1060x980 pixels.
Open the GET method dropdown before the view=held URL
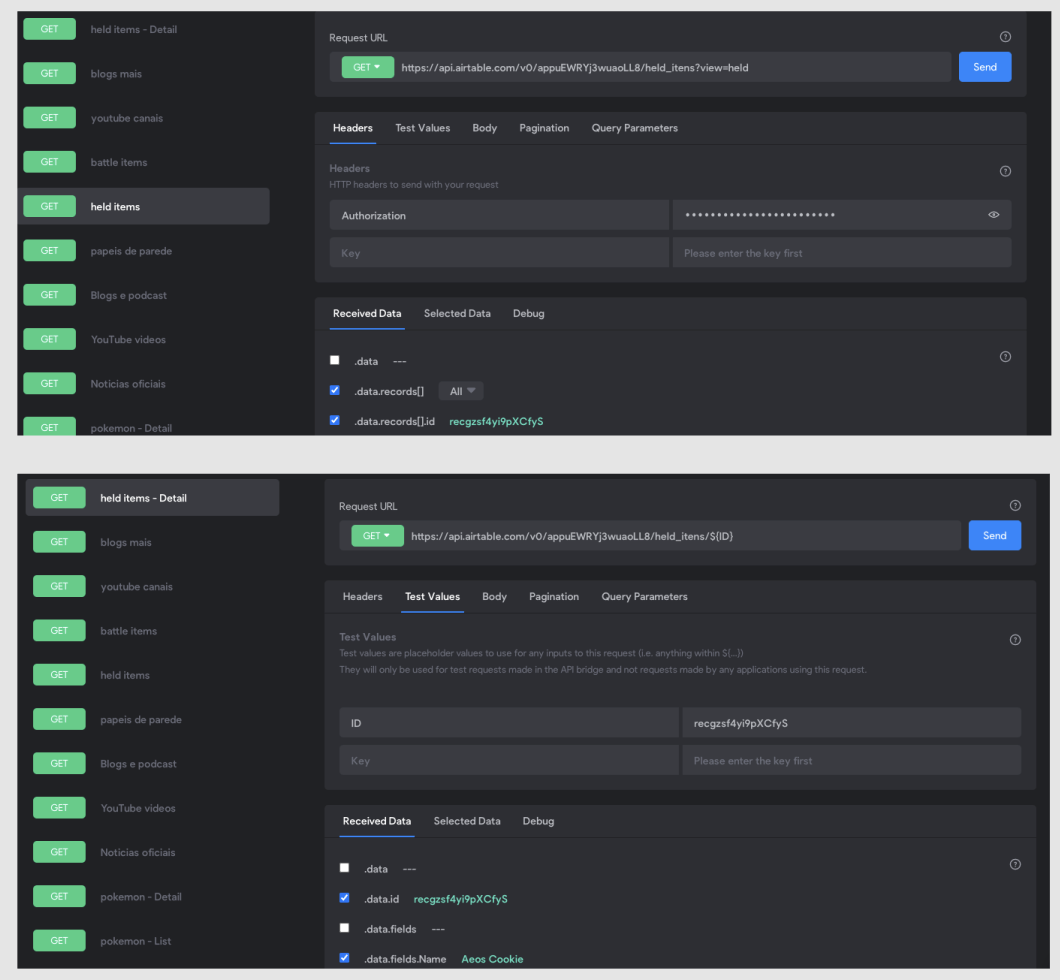click(368, 67)
